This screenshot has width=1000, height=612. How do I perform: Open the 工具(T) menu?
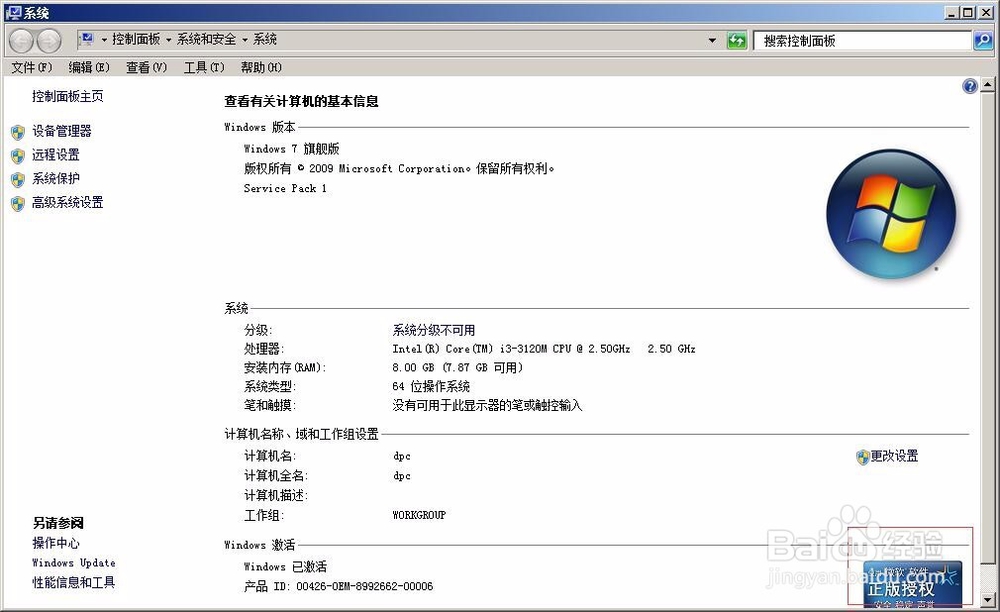pyautogui.click(x=204, y=67)
